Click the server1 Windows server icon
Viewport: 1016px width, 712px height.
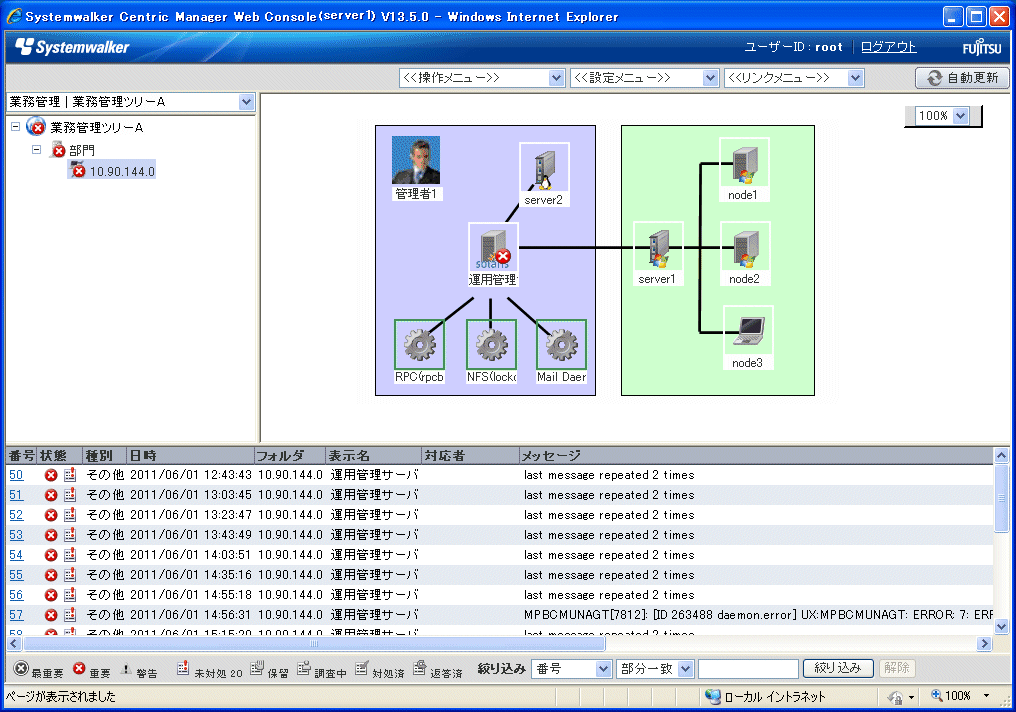(x=658, y=247)
